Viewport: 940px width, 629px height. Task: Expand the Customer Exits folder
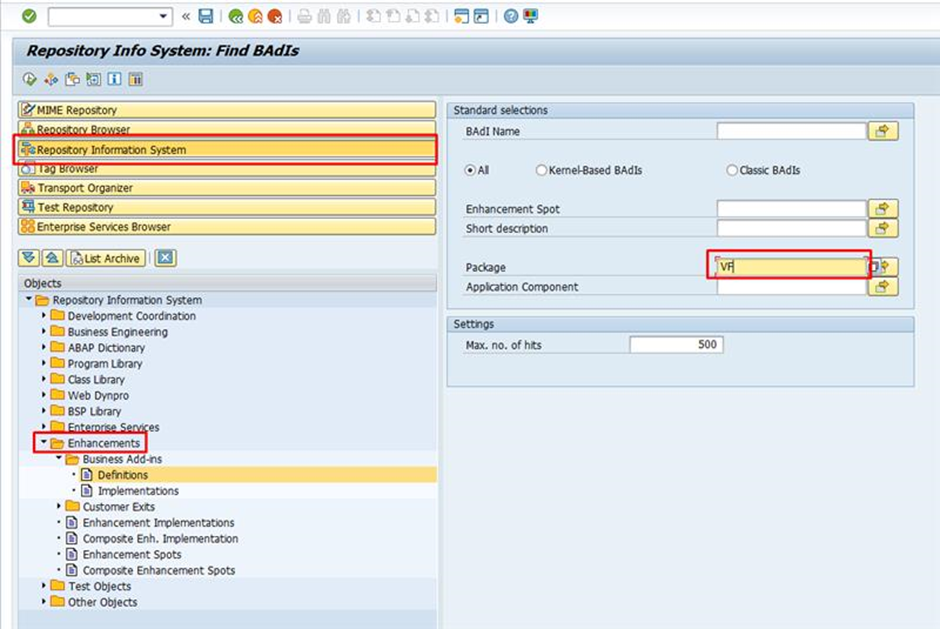[x=59, y=507]
